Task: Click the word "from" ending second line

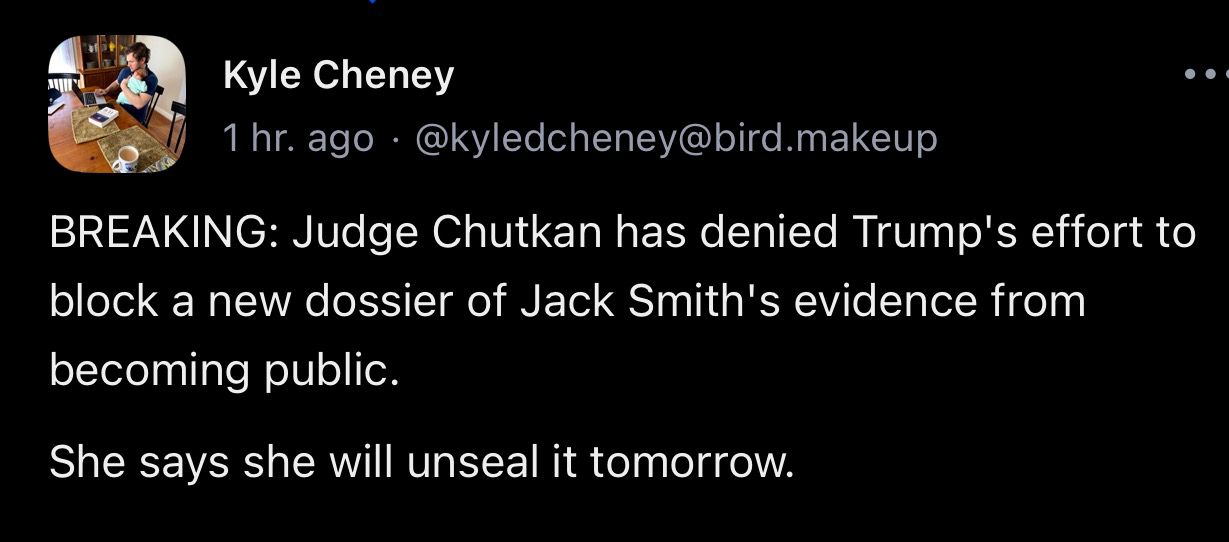Action: [1039, 301]
